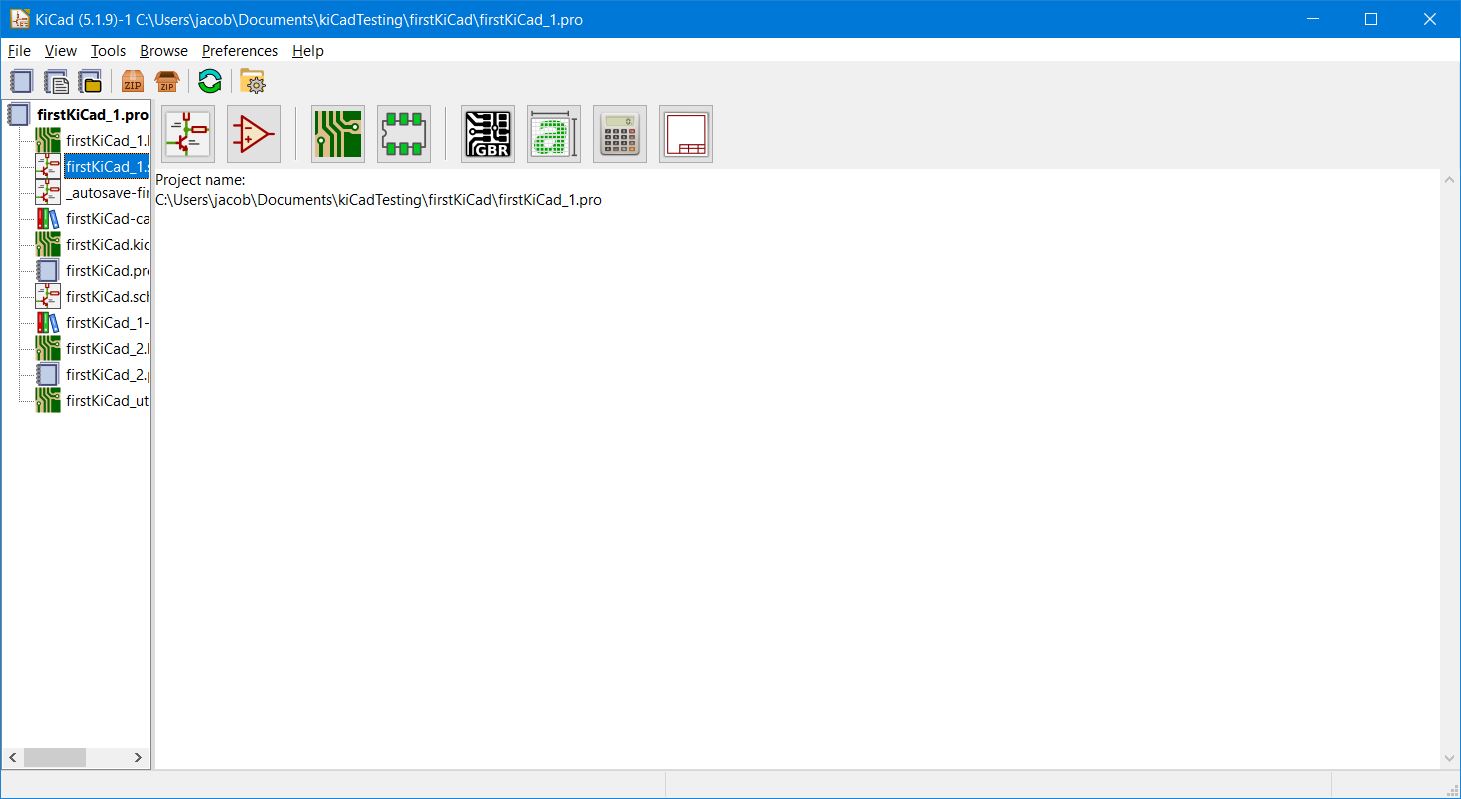Select firstKiCad_2 project file with notebook icon
This screenshot has width=1461, height=799.
coord(107,374)
